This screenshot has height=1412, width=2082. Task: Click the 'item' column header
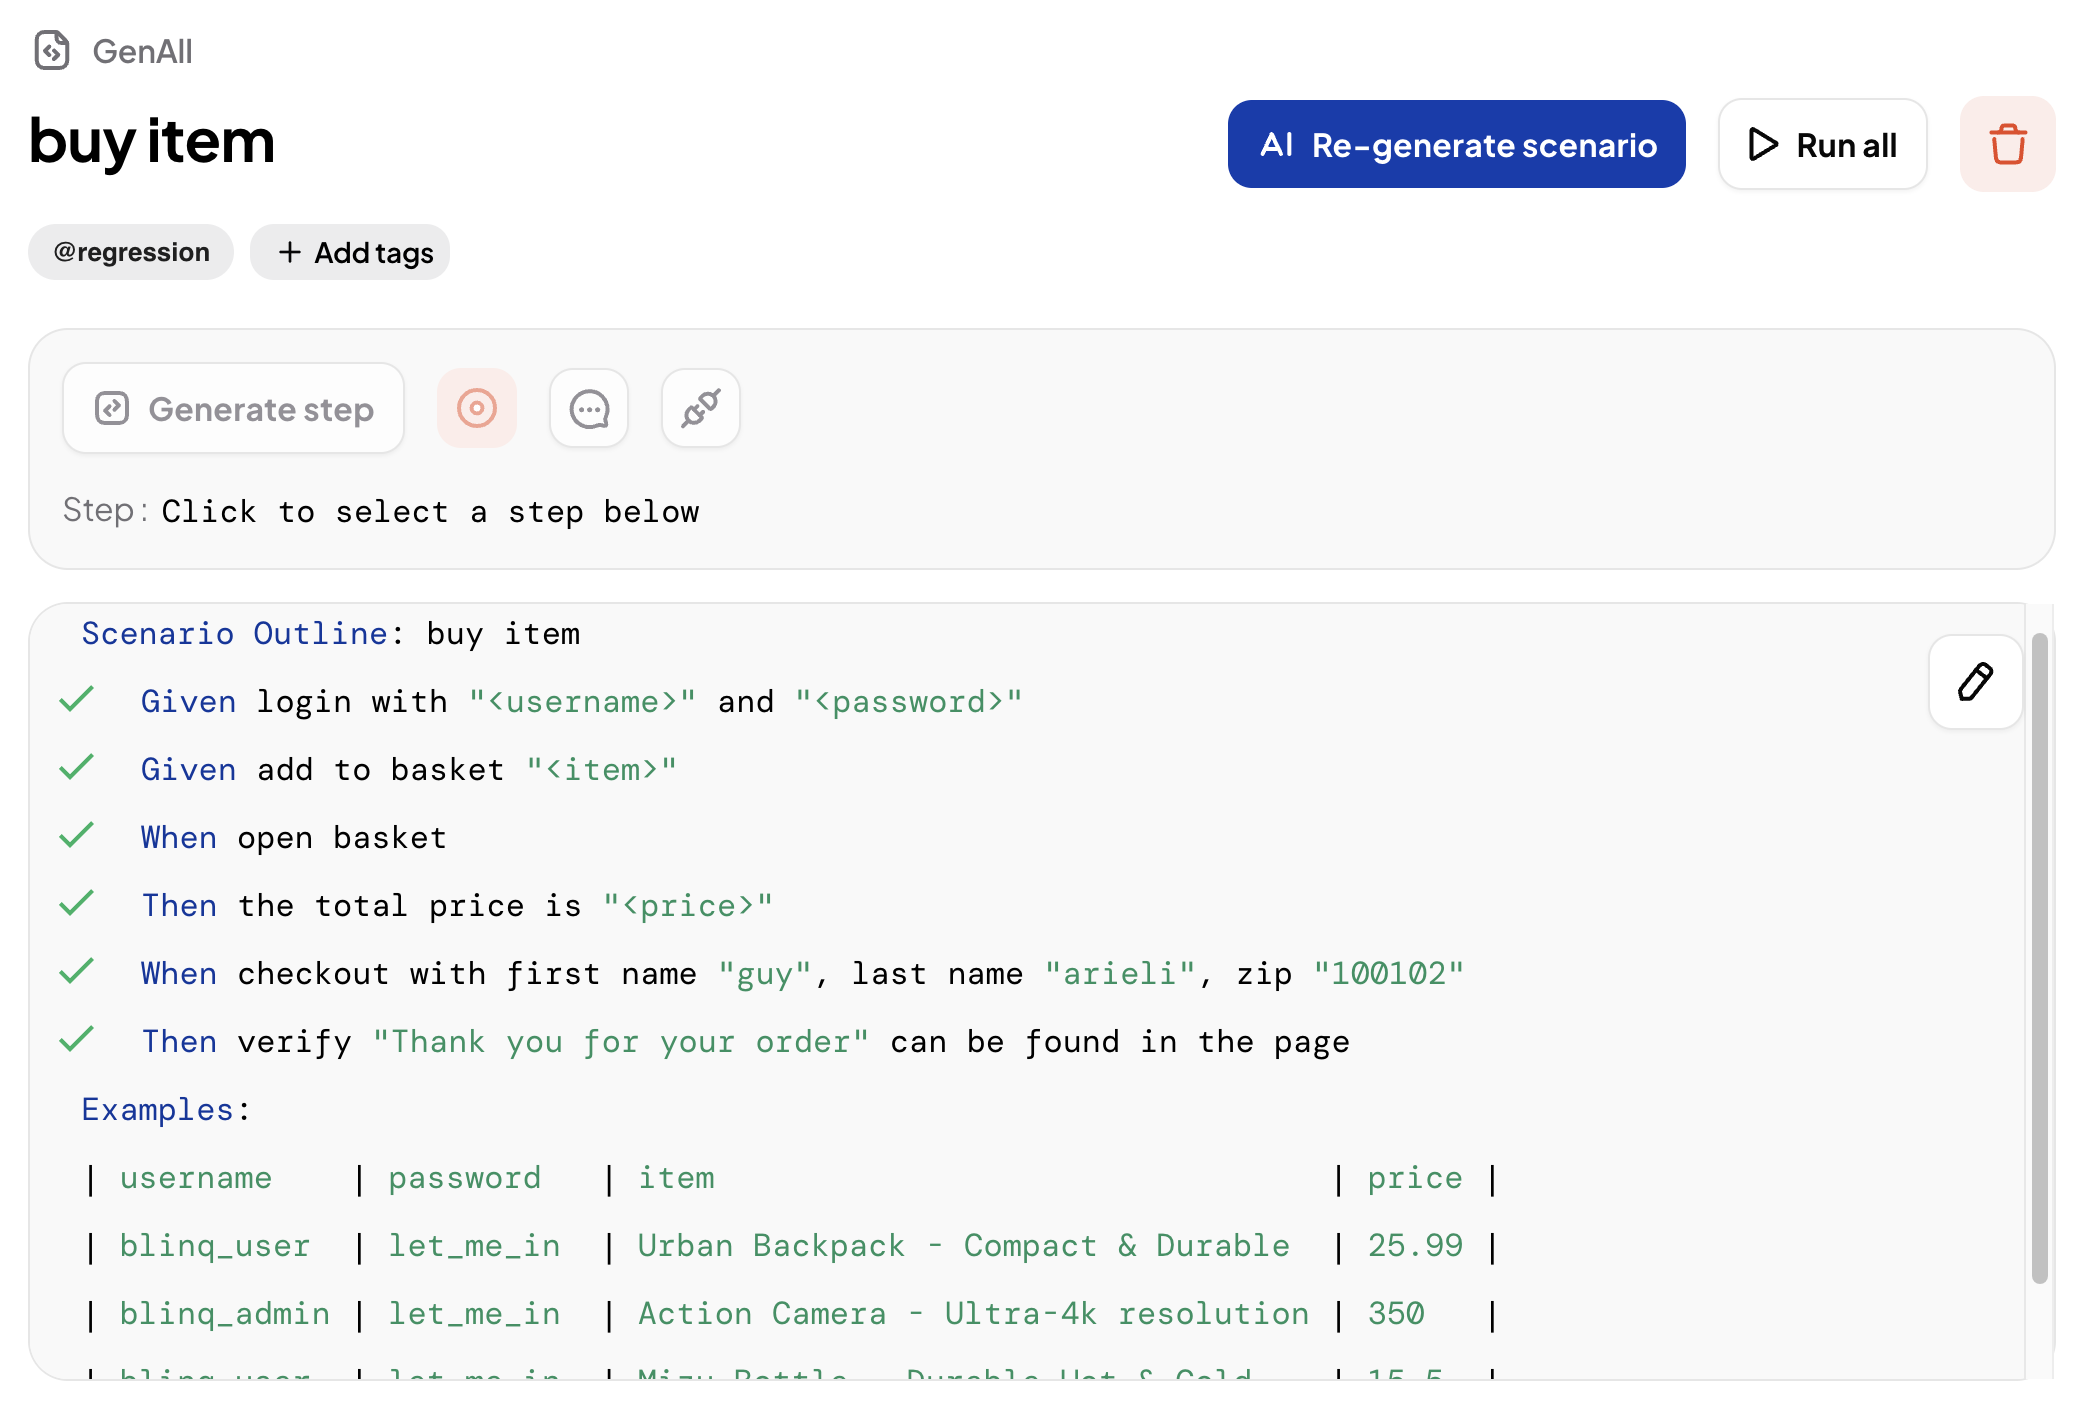pos(677,1178)
